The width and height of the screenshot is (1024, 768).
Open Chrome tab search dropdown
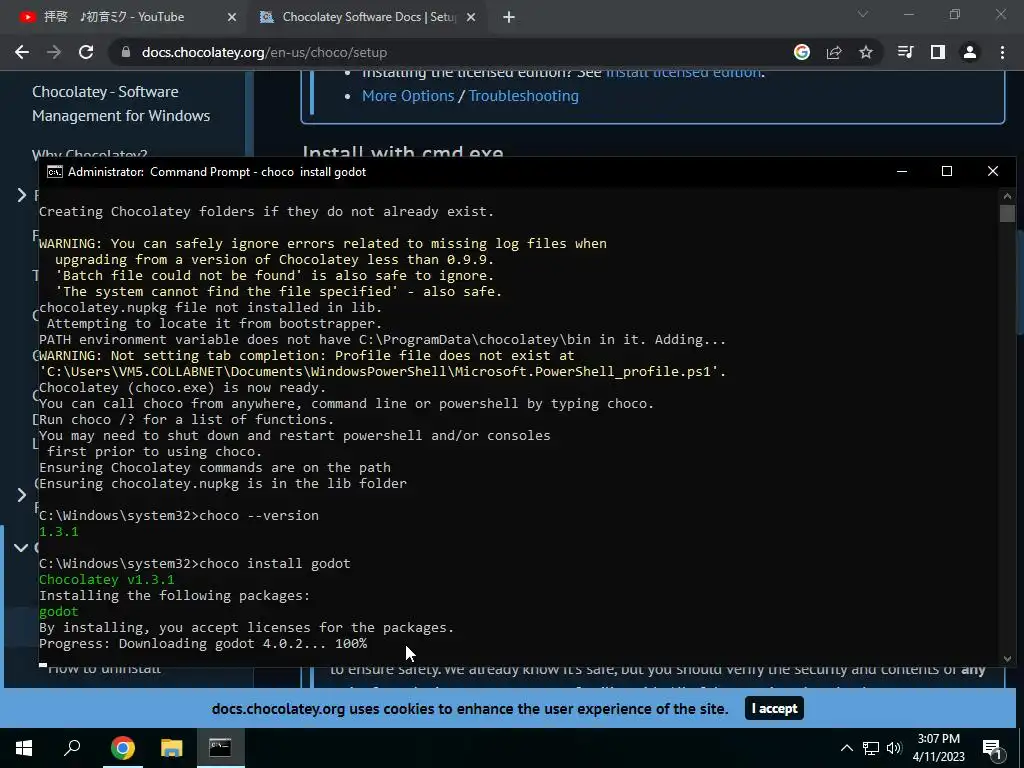coord(863,14)
